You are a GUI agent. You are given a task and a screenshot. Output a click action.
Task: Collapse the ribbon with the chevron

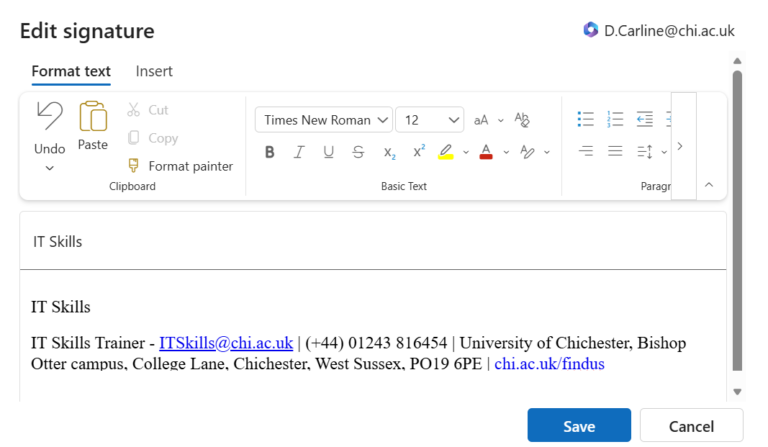coord(709,185)
